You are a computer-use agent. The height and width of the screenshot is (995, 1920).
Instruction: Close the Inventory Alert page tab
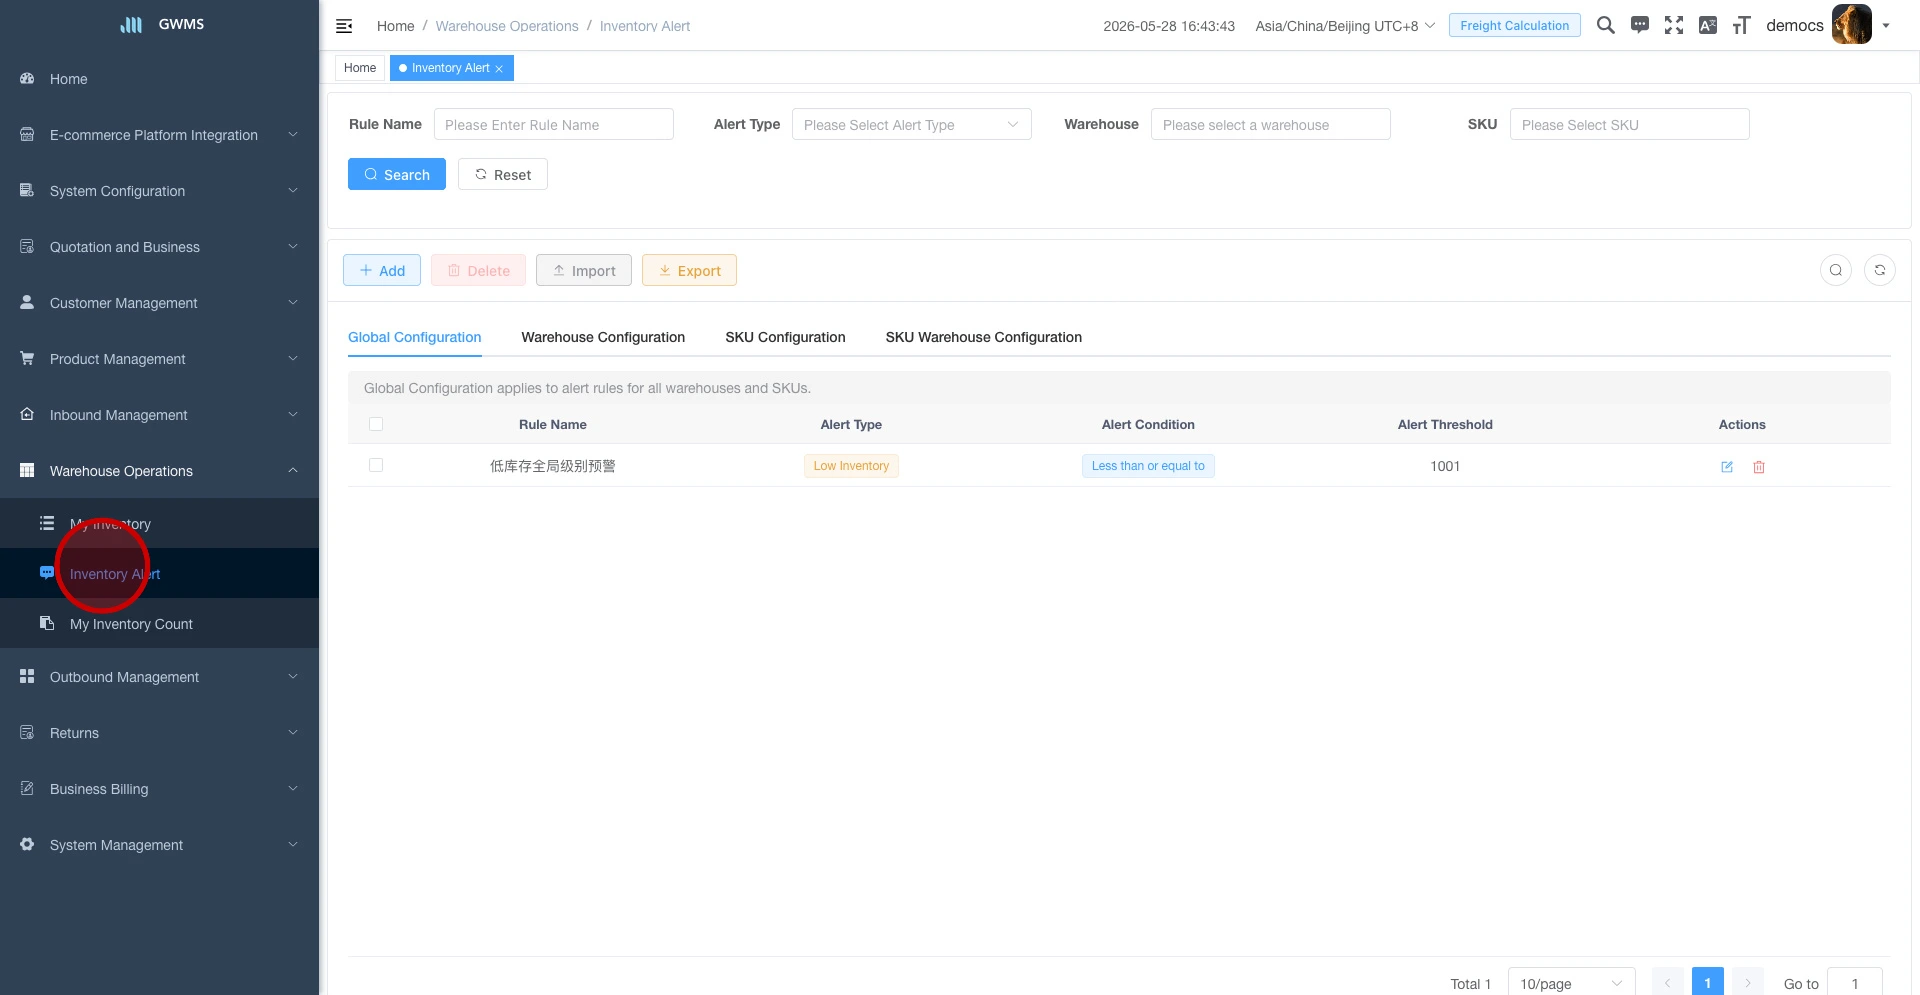coord(499,69)
